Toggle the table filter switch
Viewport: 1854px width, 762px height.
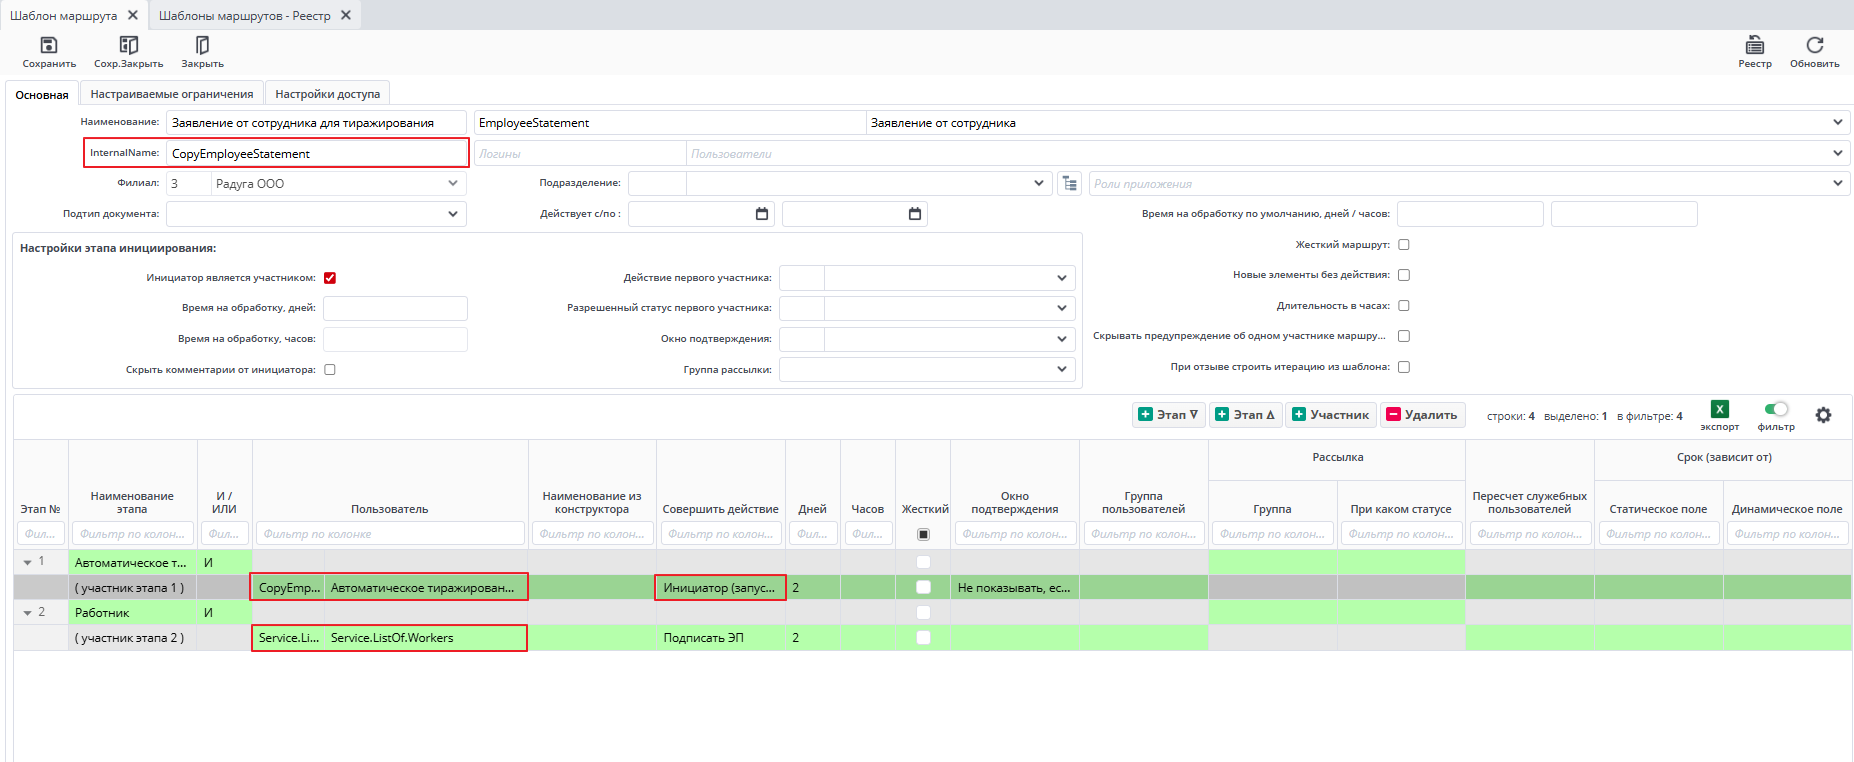pos(1776,409)
